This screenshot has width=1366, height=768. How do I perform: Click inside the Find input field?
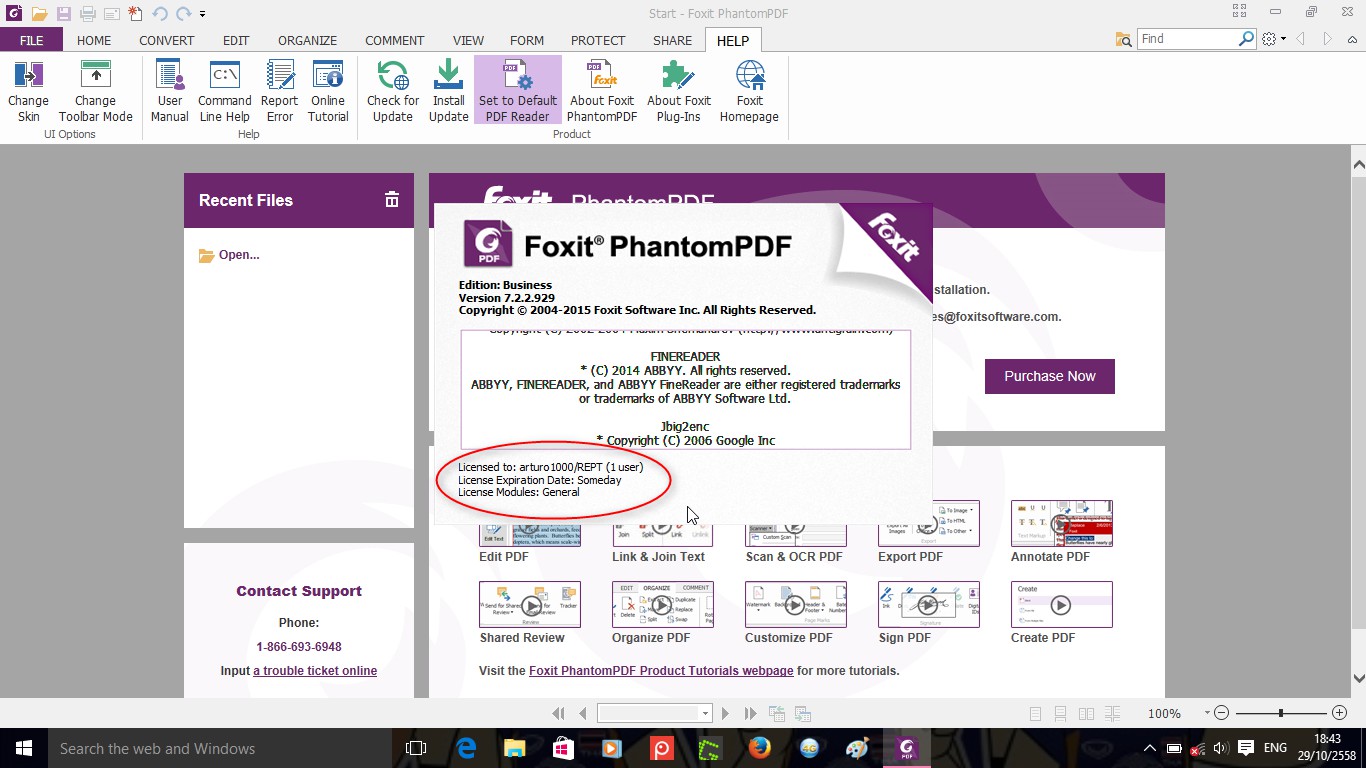[x=1188, y=38]
